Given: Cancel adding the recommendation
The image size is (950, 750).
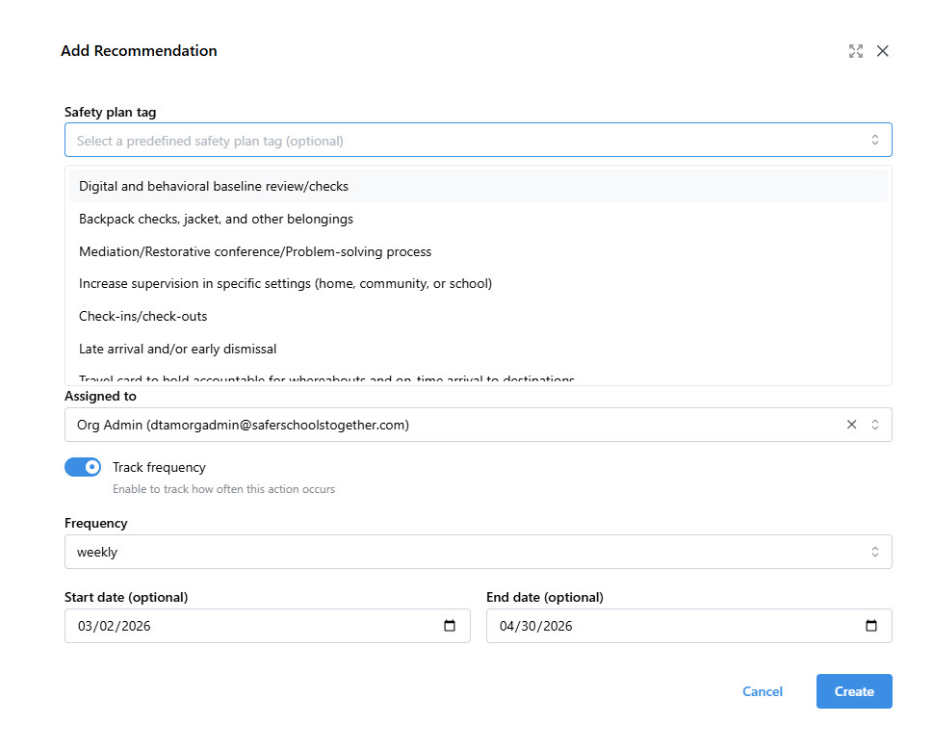Looking at the screenshot, I should coord(762,691).
